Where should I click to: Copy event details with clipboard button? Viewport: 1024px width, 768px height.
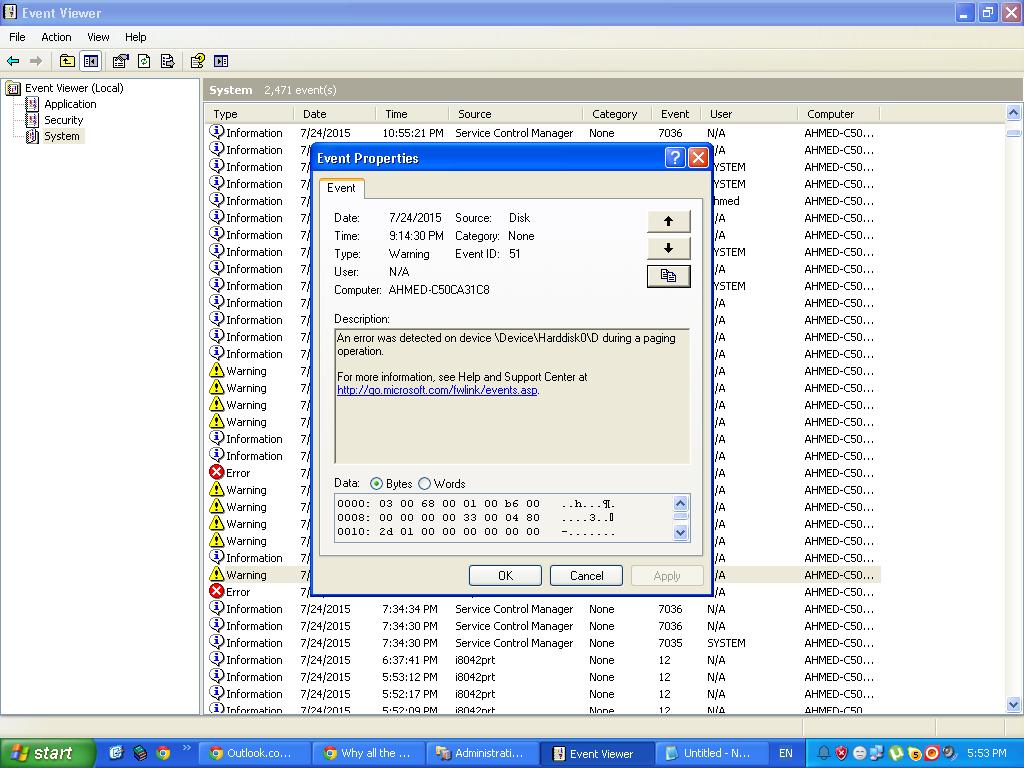tap(668, 276)
